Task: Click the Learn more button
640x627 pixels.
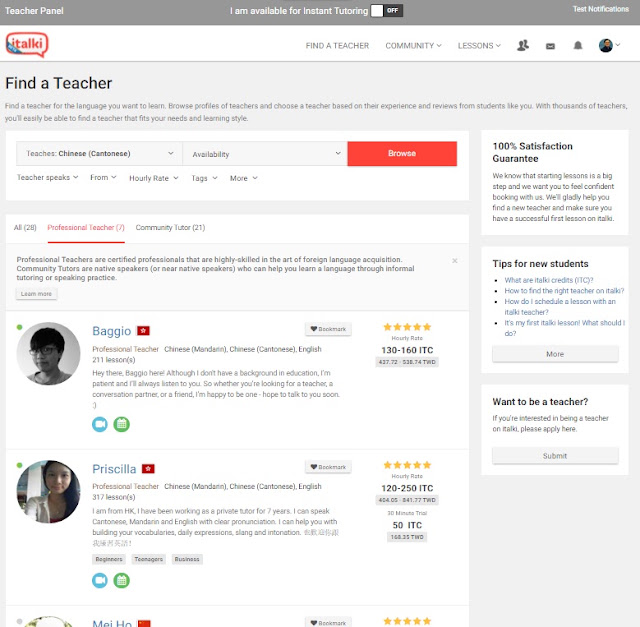Action: click(36, 293)
